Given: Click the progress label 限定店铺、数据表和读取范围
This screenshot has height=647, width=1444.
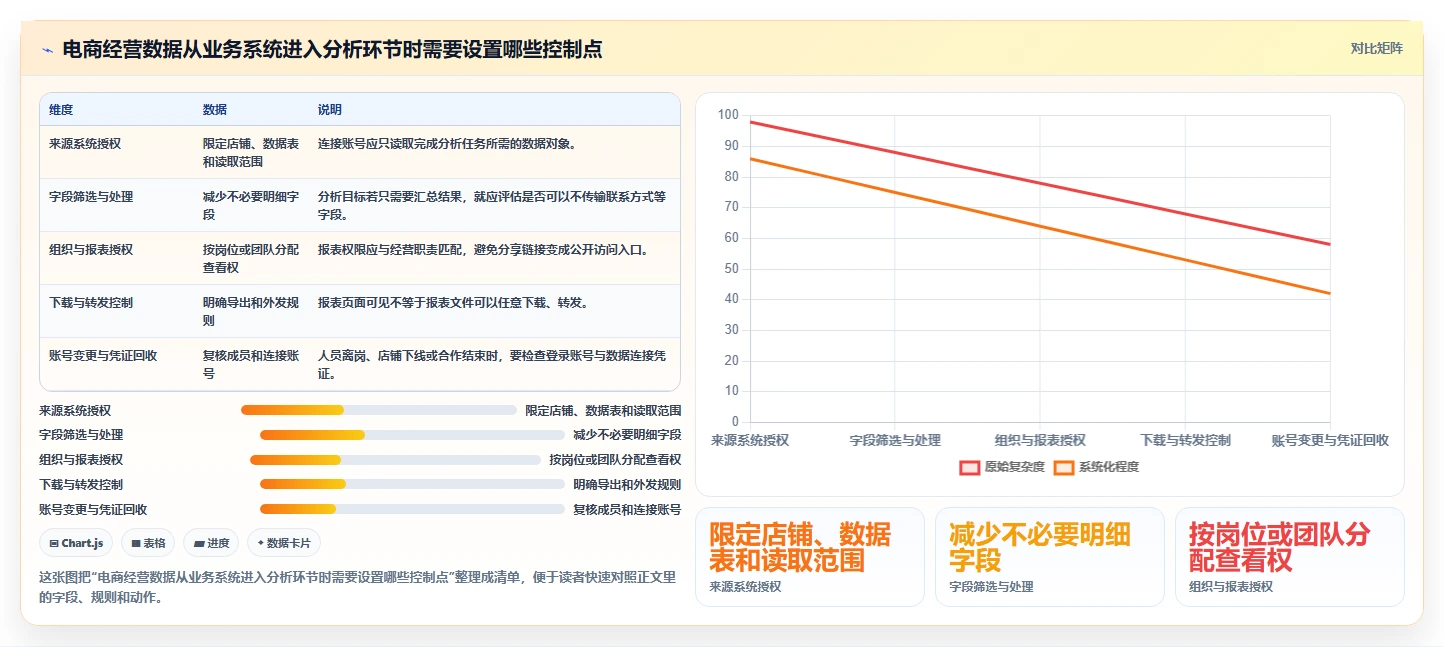Looking at the screenshot, I should tap(603, 410).
